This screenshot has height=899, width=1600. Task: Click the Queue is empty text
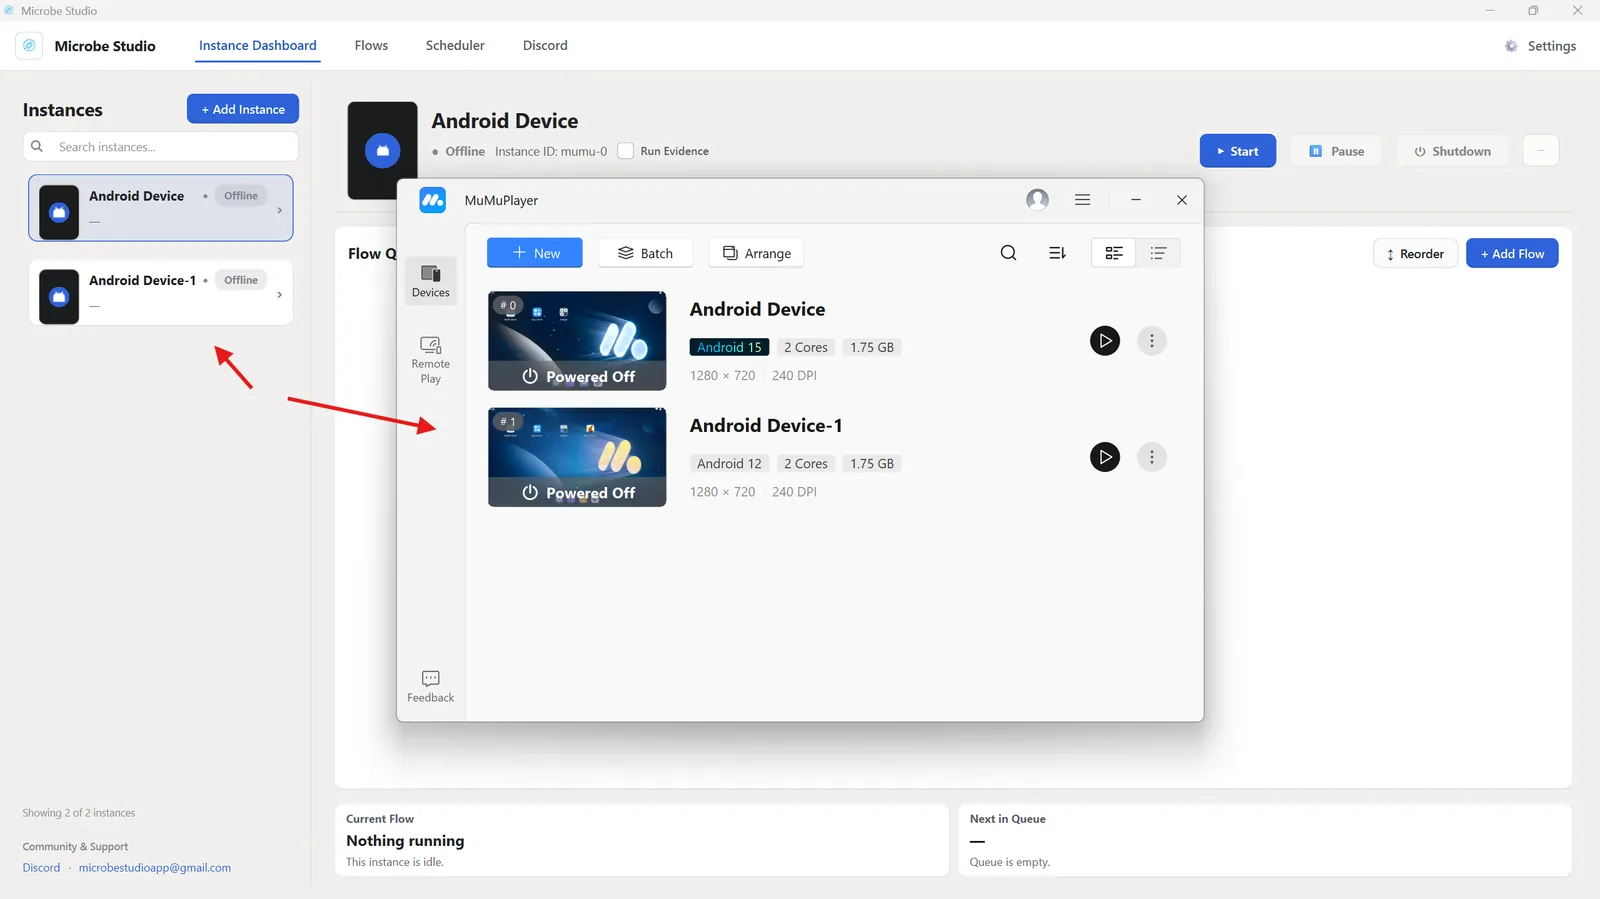click(1010, 862)
